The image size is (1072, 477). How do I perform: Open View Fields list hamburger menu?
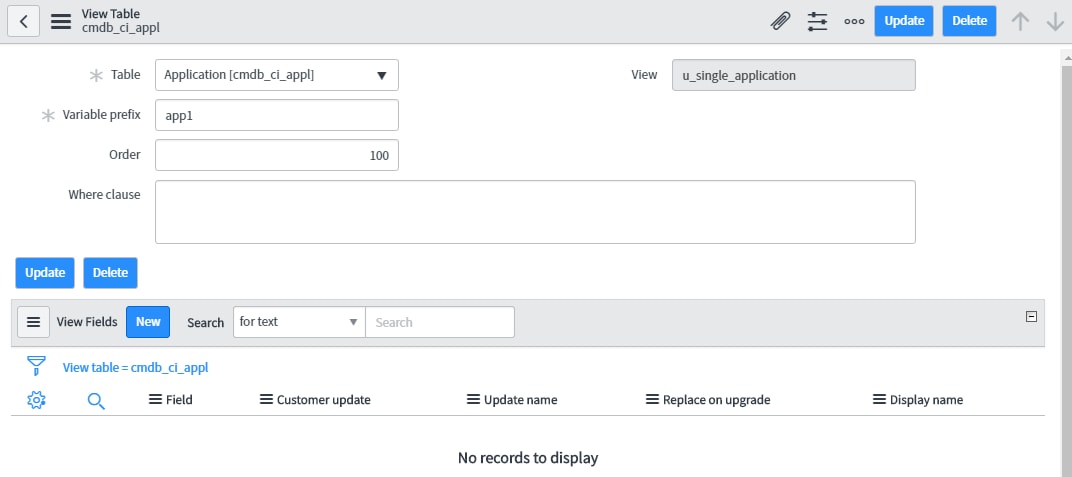click(x=34, y=322)
